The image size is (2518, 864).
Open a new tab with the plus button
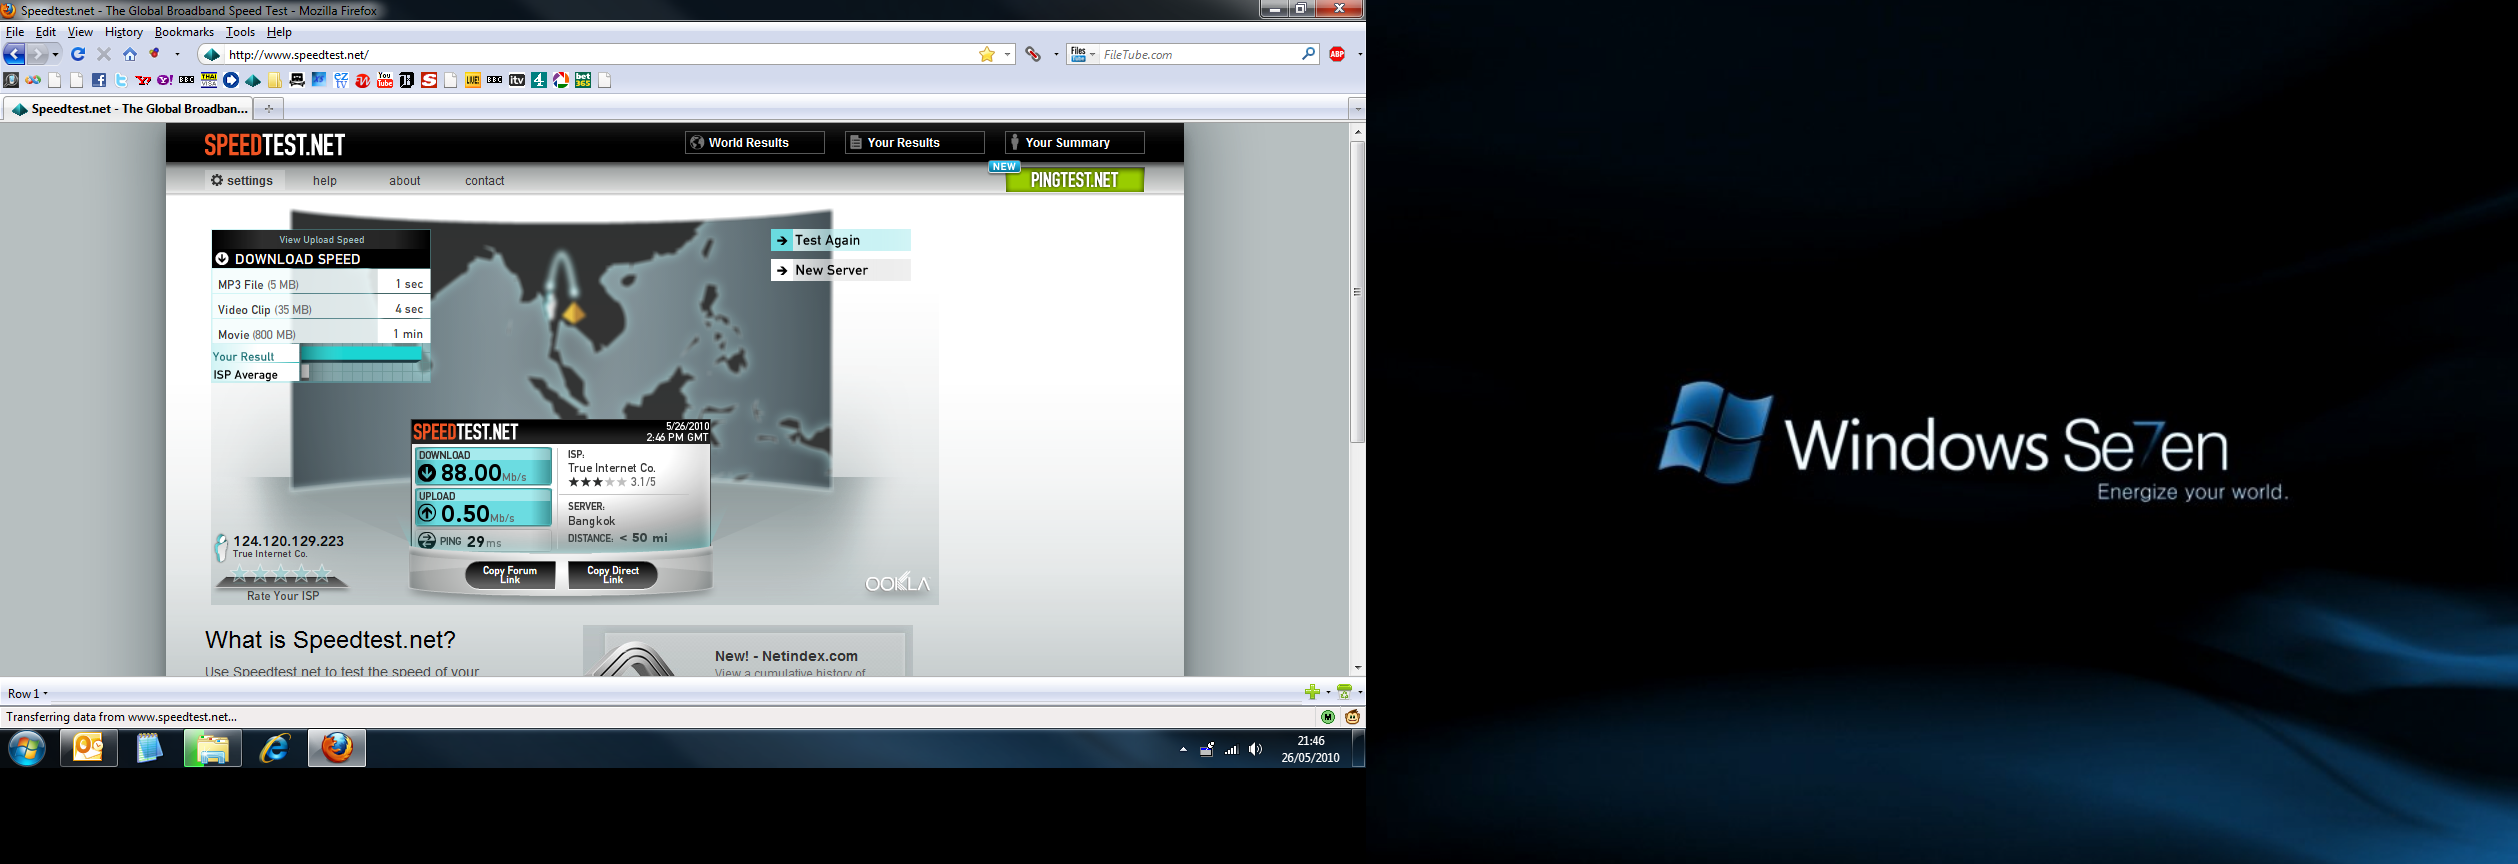(x=269, y=109)
